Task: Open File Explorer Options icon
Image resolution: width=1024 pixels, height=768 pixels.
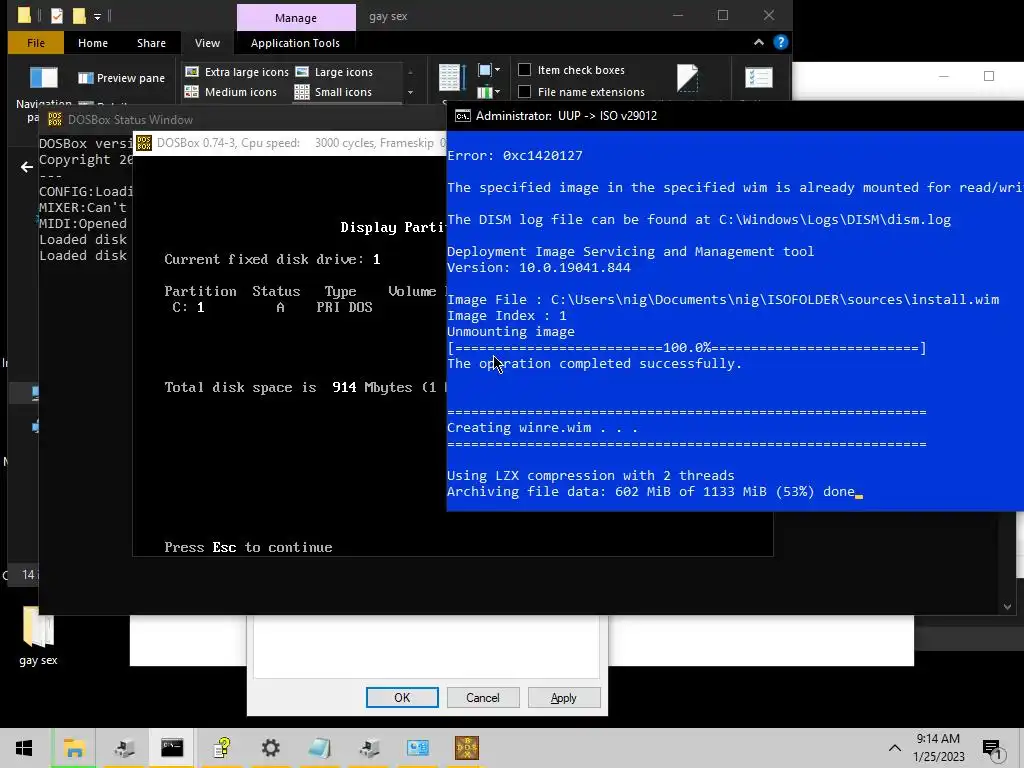Action: click(759, 78)
